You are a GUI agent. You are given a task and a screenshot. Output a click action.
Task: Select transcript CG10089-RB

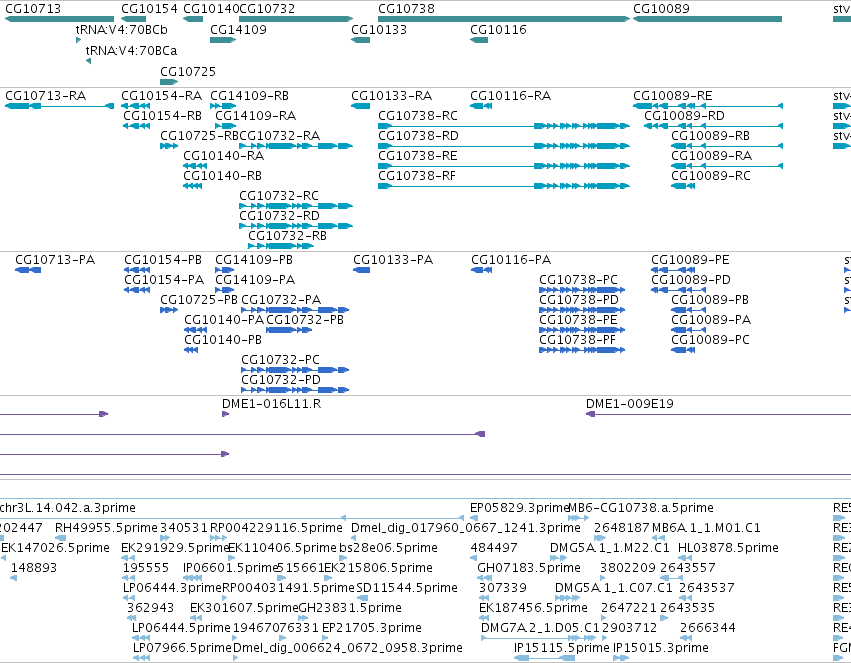pyautogui.click(x=710, y=136)
